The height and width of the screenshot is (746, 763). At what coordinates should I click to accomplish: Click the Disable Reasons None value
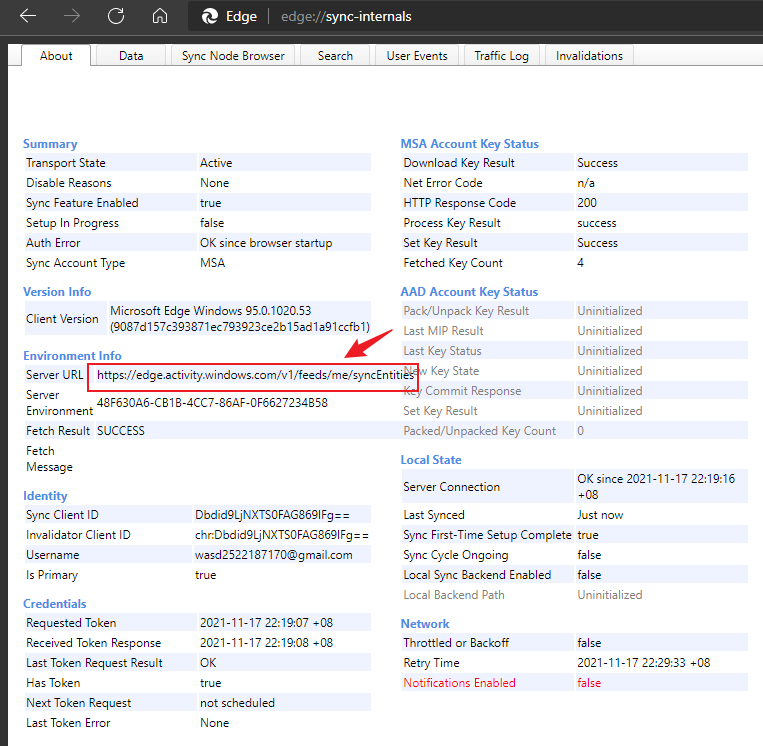[214, 183]
